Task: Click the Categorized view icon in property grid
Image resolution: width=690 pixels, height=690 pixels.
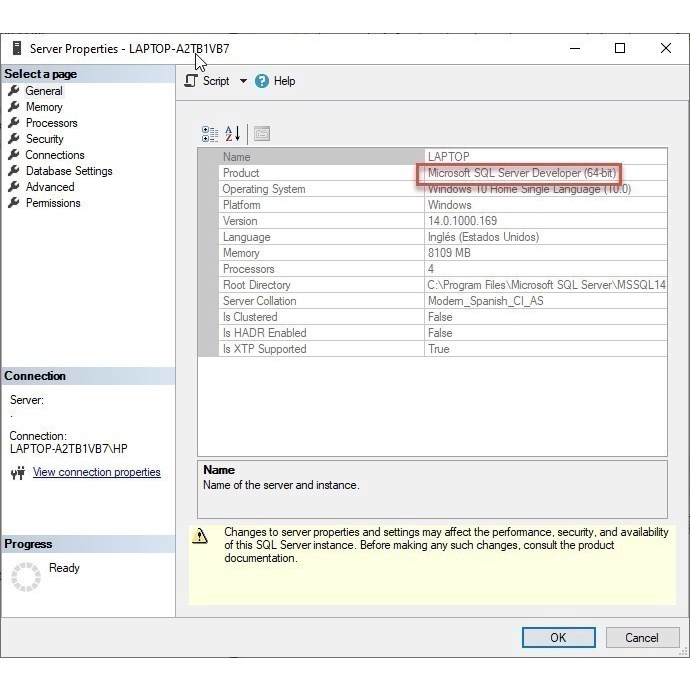Action: [x=210, y=134]
